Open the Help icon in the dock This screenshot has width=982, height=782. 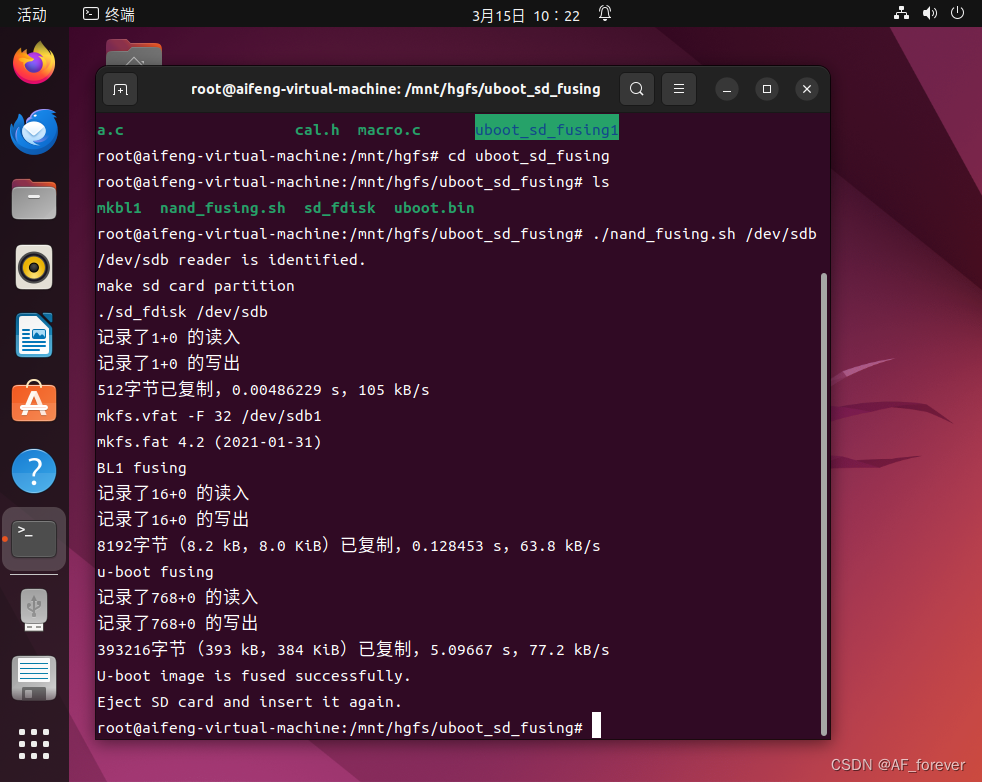tap(34, 471)
